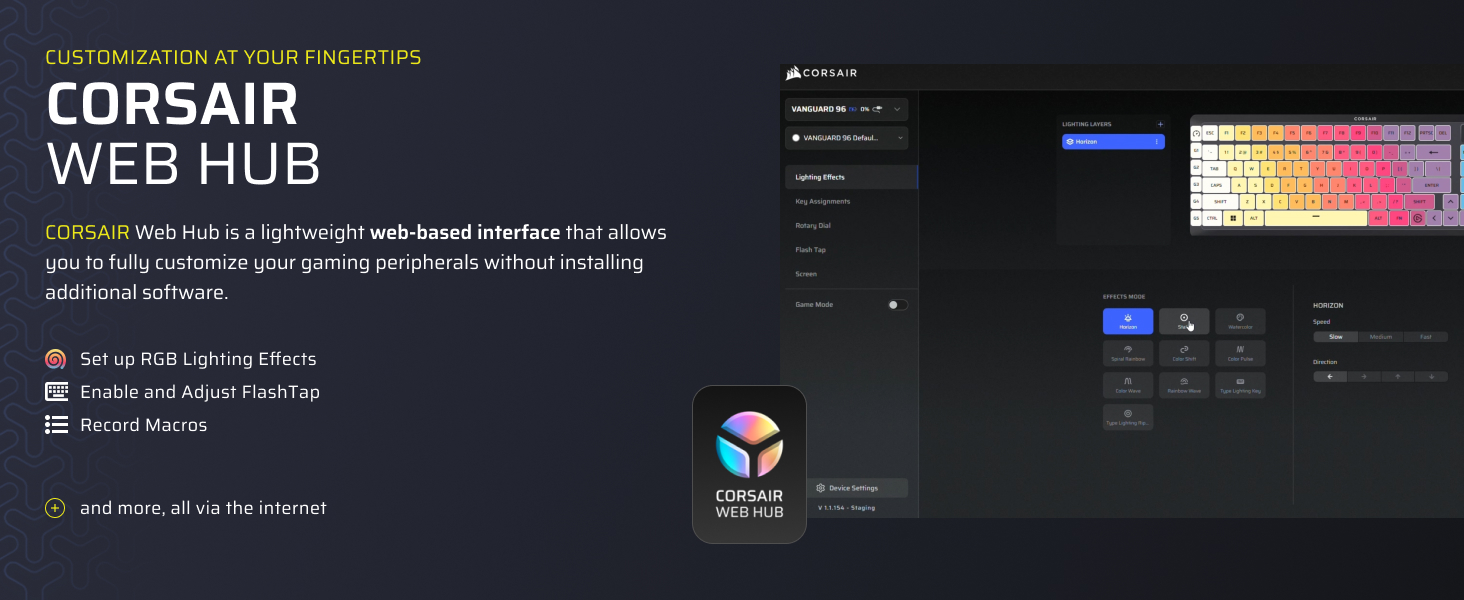The height and width of the screenshot is (600, 1464).
Task: Expand the VANGUARD 96 device dropdown
Action: tap(846, 109)
